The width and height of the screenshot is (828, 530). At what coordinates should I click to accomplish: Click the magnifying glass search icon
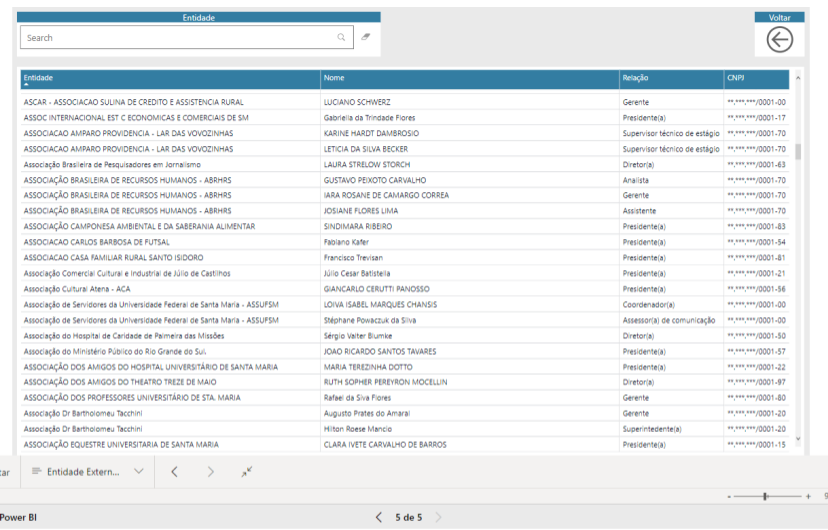point(342,37)
